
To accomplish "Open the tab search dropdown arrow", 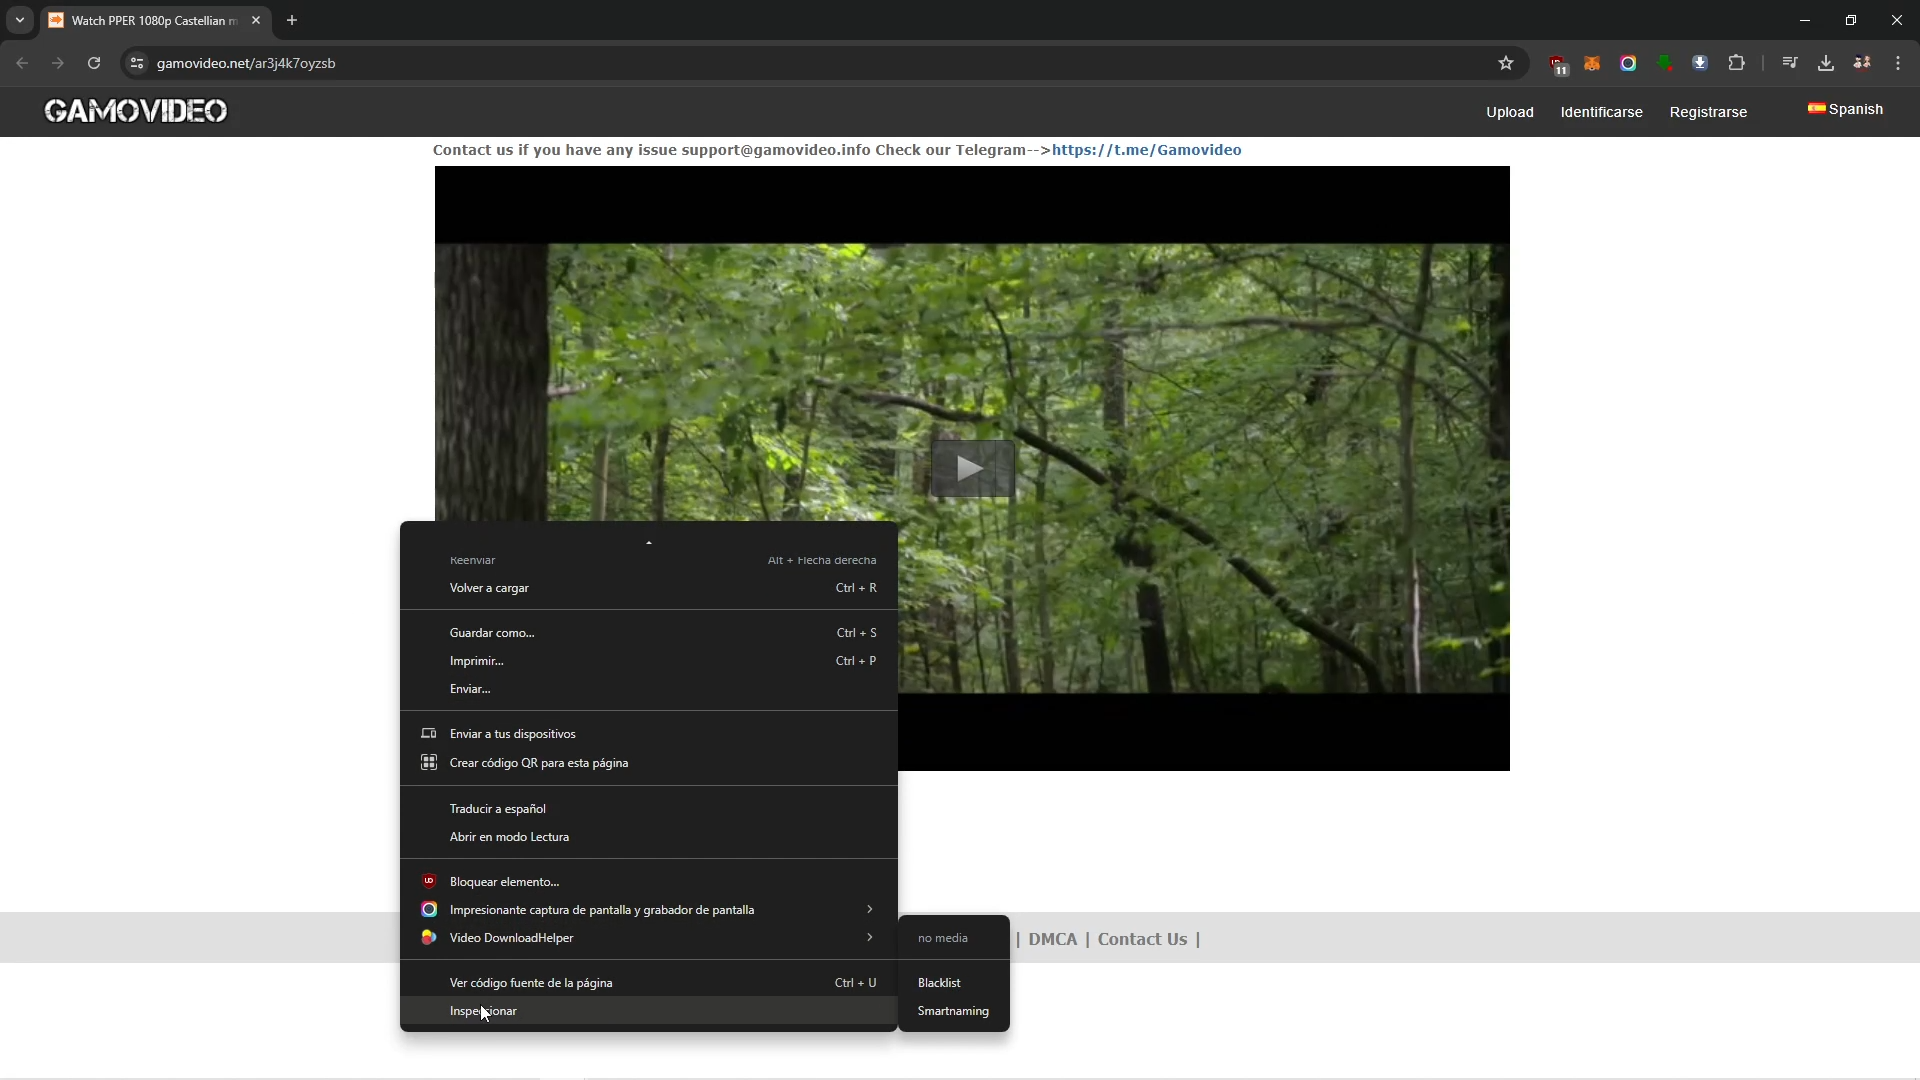I will [x=20, y=20].
